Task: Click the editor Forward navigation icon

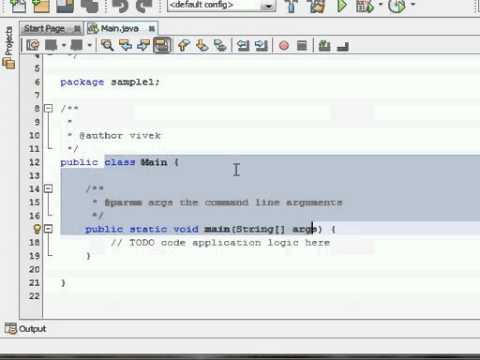Action: tap(77, 45)
